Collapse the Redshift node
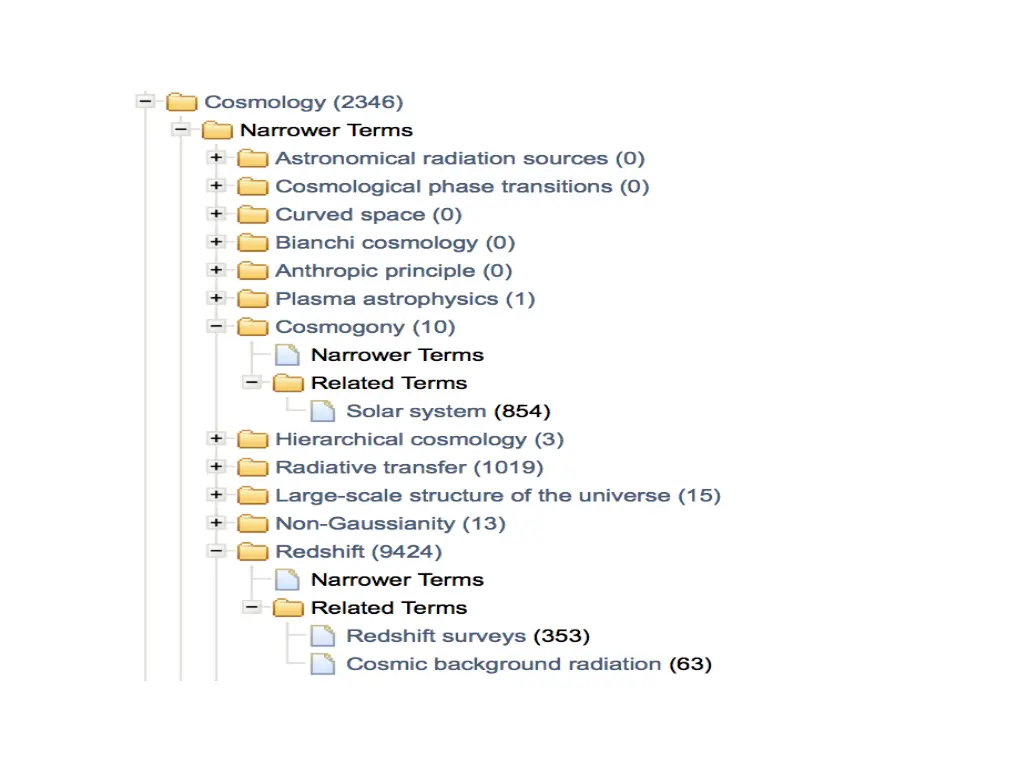The width and height of the screenshot is (1024, 768). (x=216, y=551)
